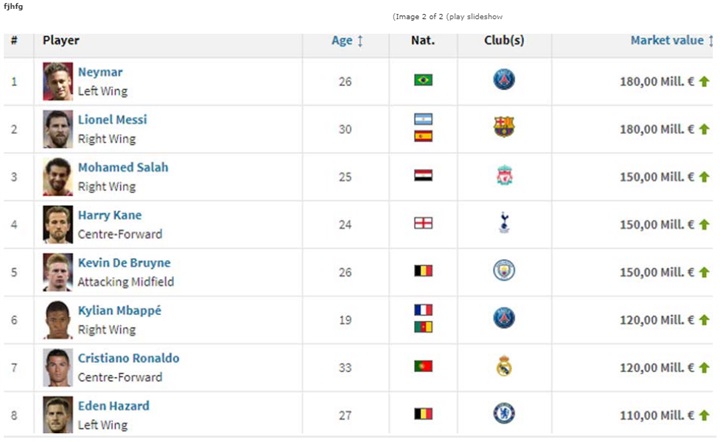Screen dimensions: 720x442
Task: Click Eden Hazard's portrait thumbnail
Action: pyautogui.click(x=58, y=415)
